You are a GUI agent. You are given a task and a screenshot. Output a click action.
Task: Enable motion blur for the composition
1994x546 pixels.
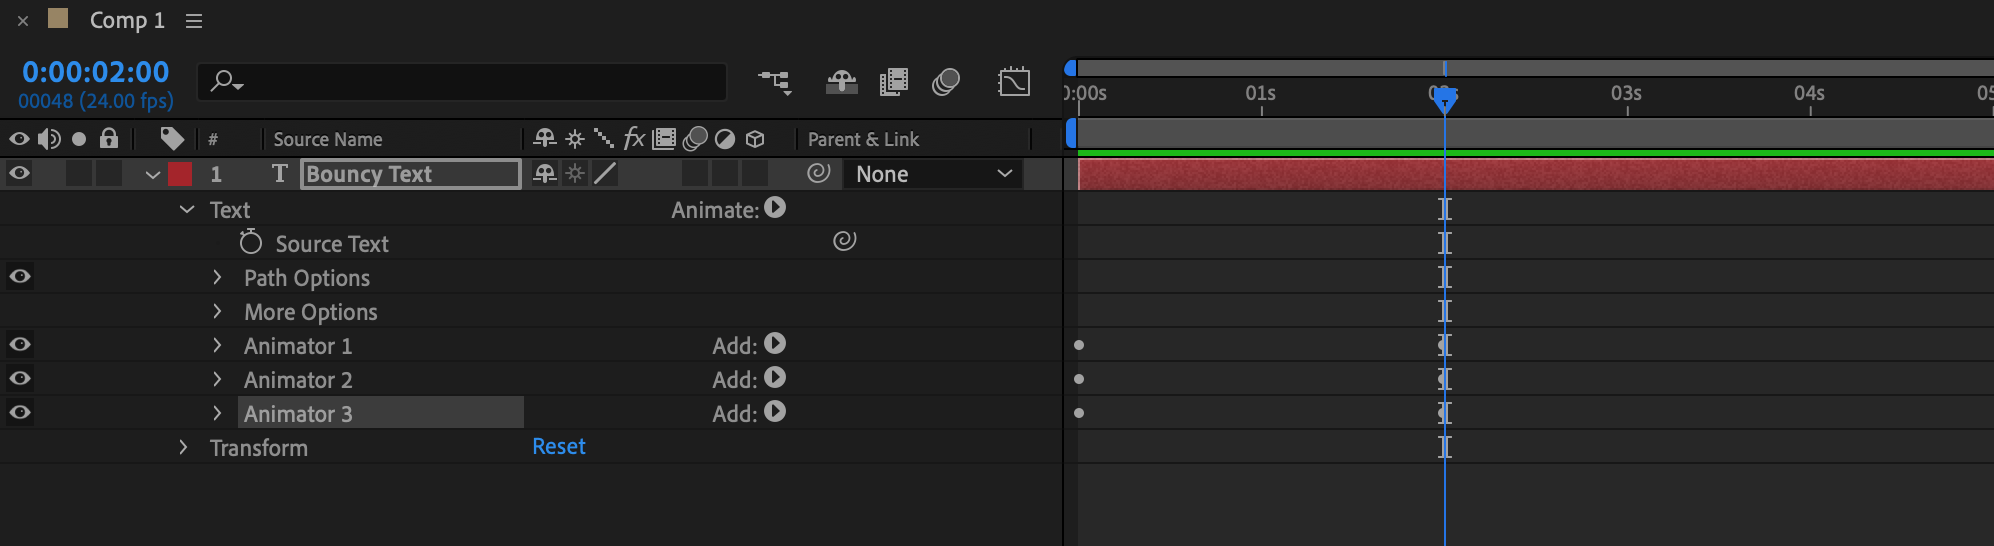click(x=946, y=82)
